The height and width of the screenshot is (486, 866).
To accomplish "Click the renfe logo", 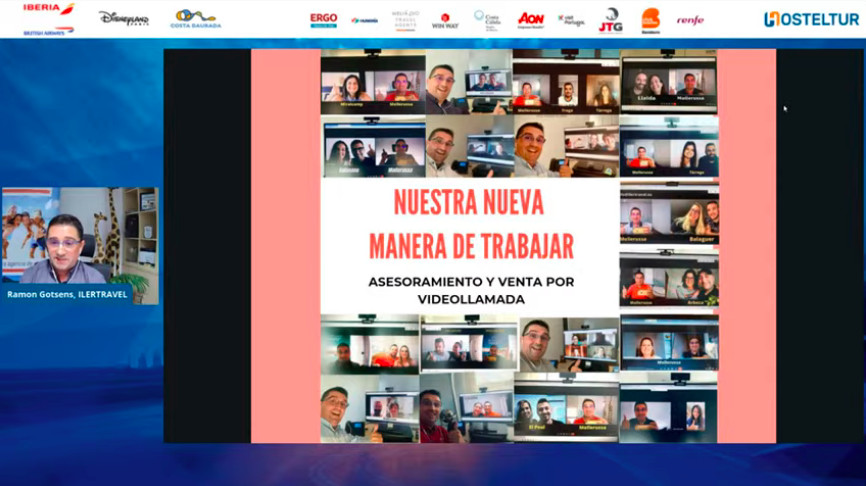I will [690, 20].
